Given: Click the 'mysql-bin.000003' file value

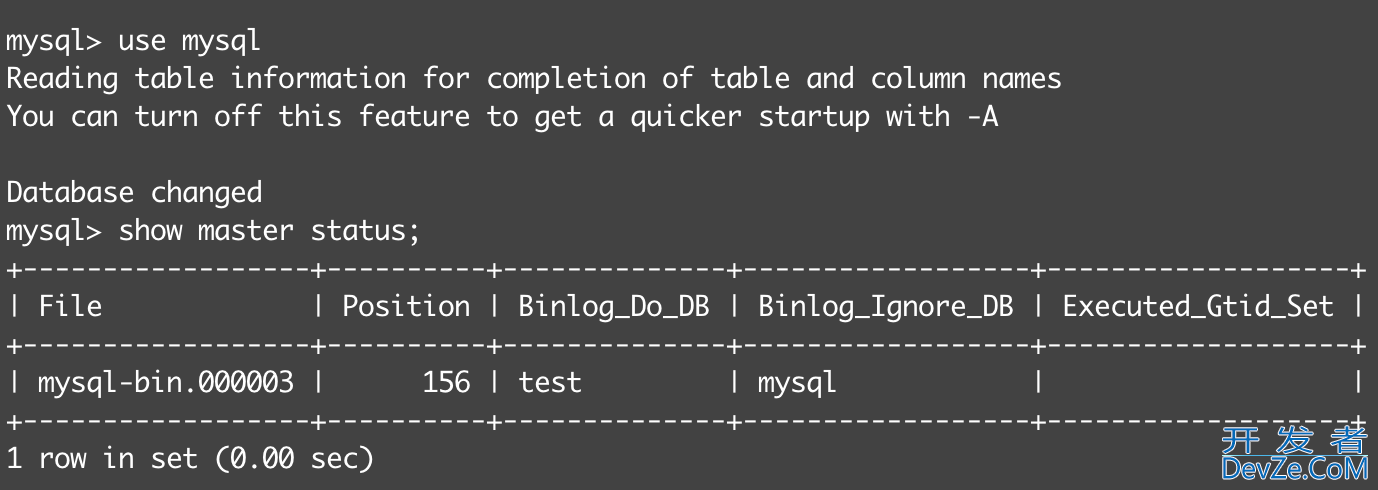Looking at the screenshot, I should point(166,382).
